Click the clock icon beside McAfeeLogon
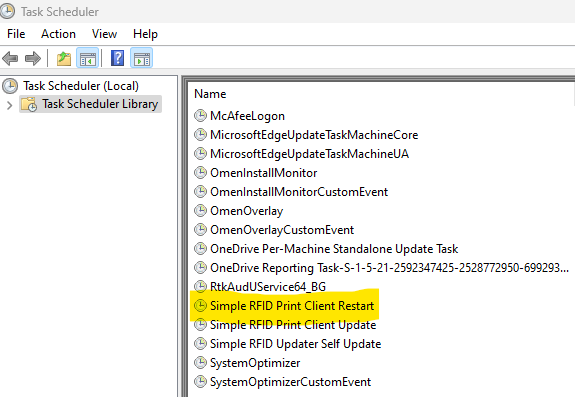575x397 pixels. click(x=200, y=116)
